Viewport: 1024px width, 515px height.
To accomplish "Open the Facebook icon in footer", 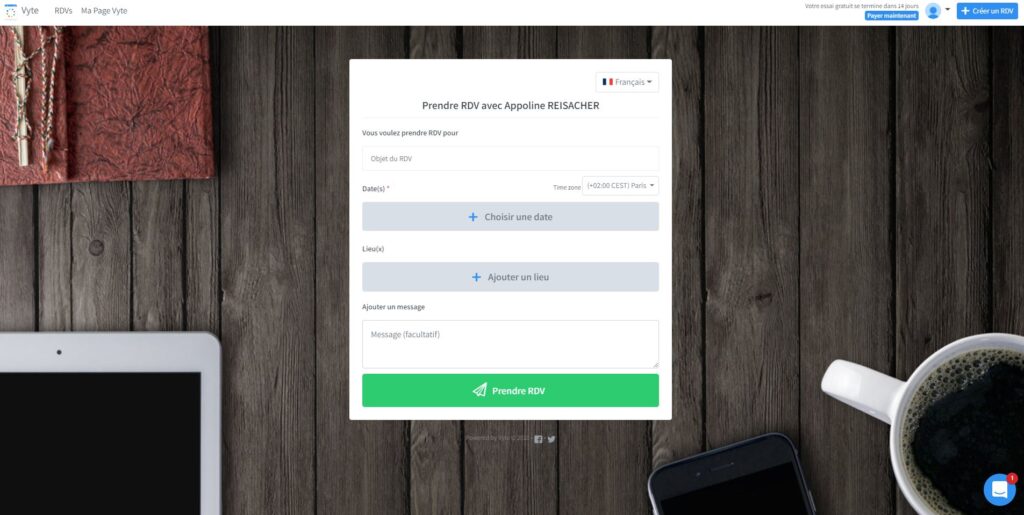I will tap(539, 439).
